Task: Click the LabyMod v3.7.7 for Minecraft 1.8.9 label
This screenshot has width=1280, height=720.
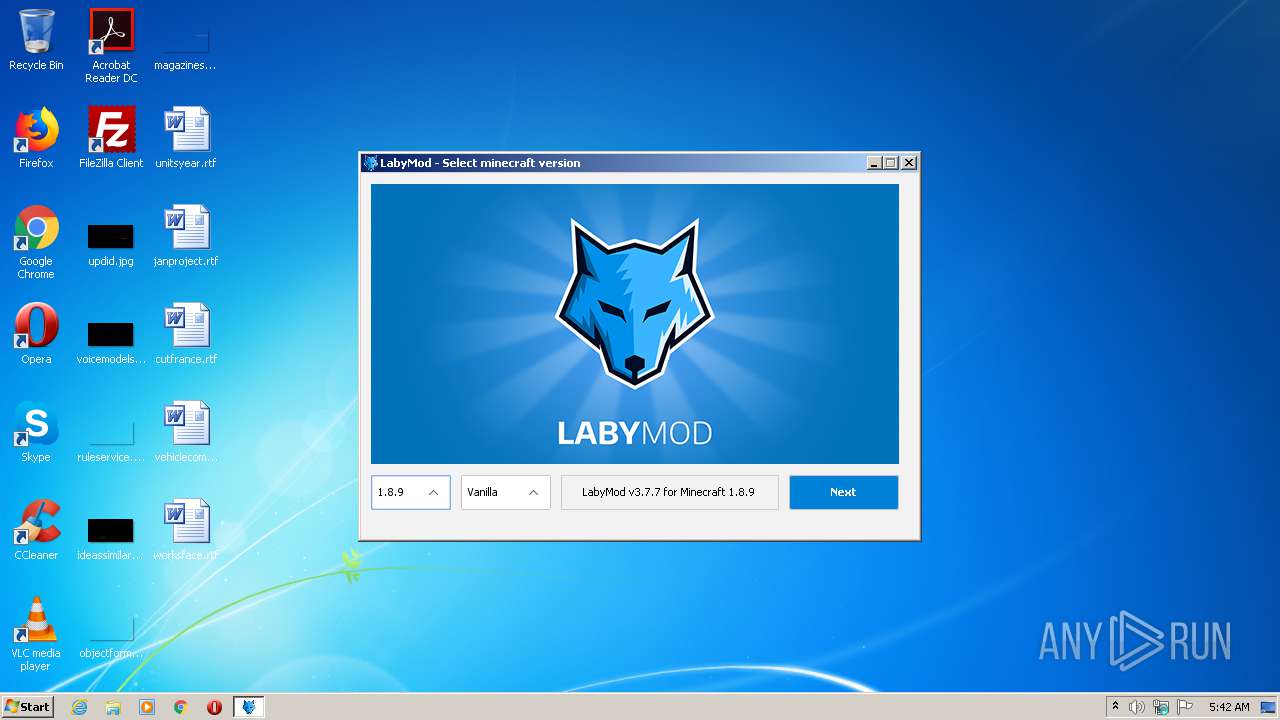Action: 668,492
